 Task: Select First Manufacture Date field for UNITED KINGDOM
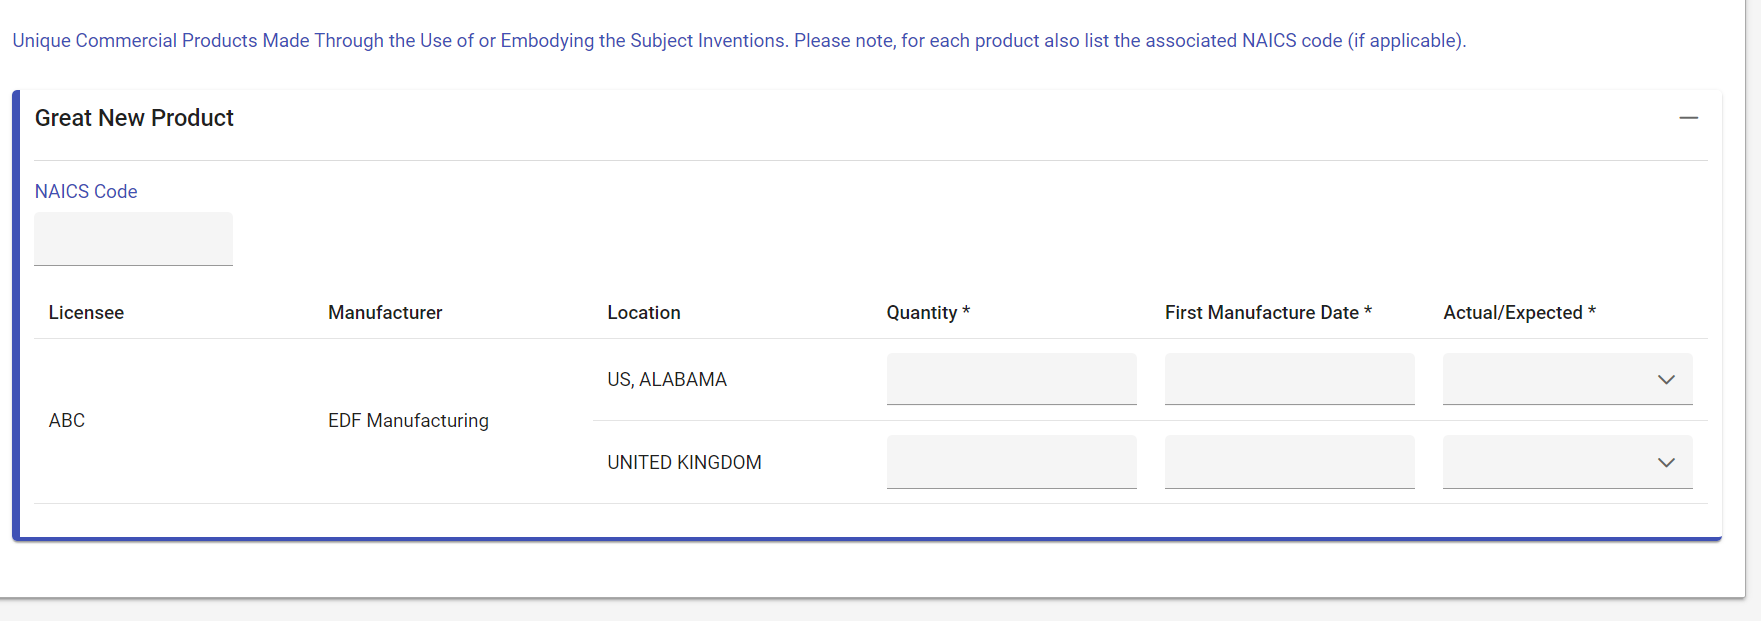point(1289,462)
